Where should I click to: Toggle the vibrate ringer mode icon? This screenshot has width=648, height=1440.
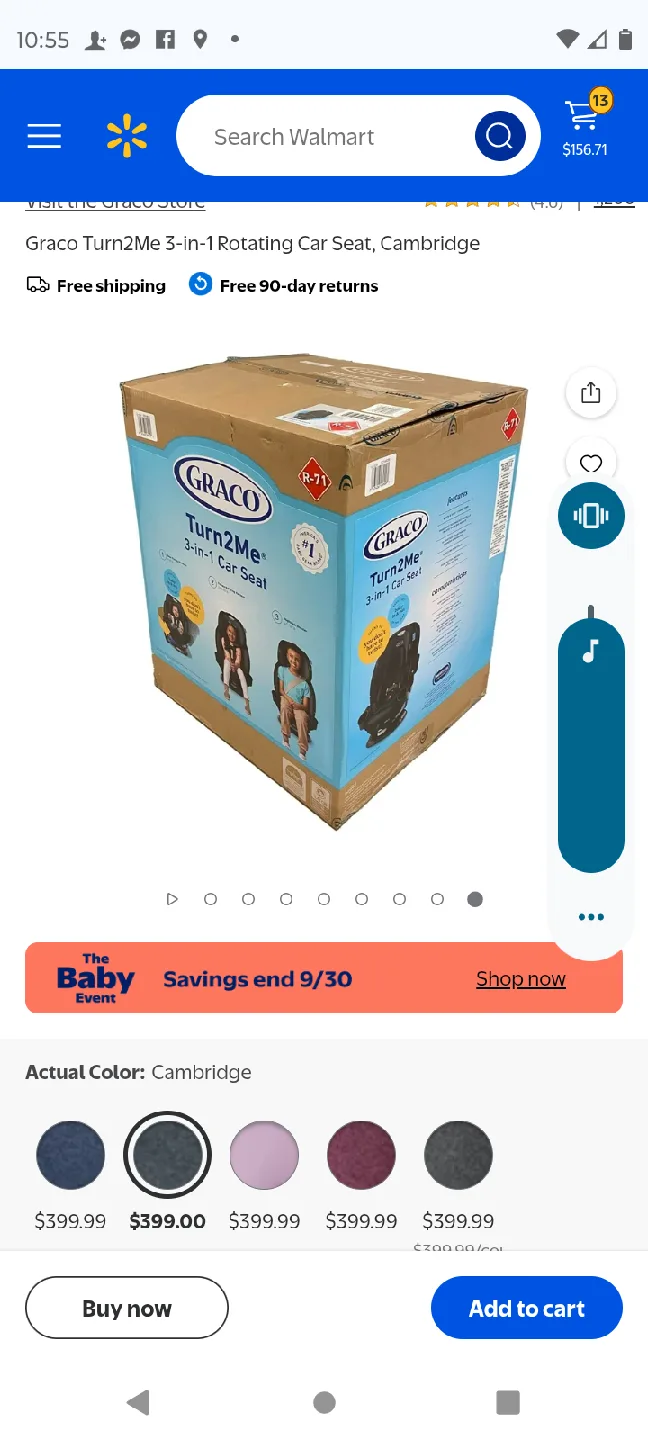coord(591,515)
